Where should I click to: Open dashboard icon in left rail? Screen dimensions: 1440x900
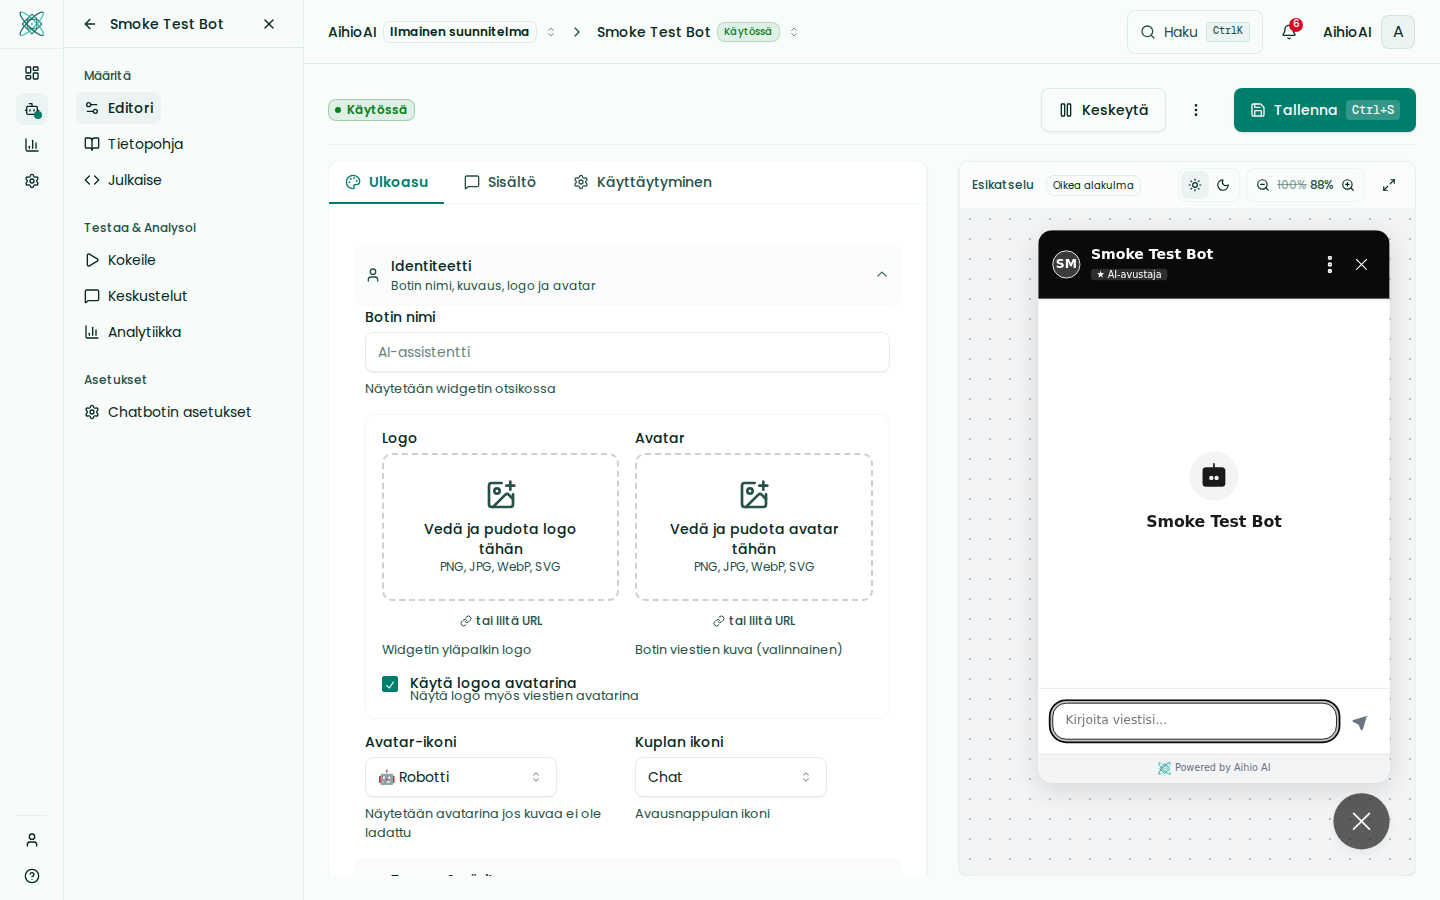pos(32,73)
